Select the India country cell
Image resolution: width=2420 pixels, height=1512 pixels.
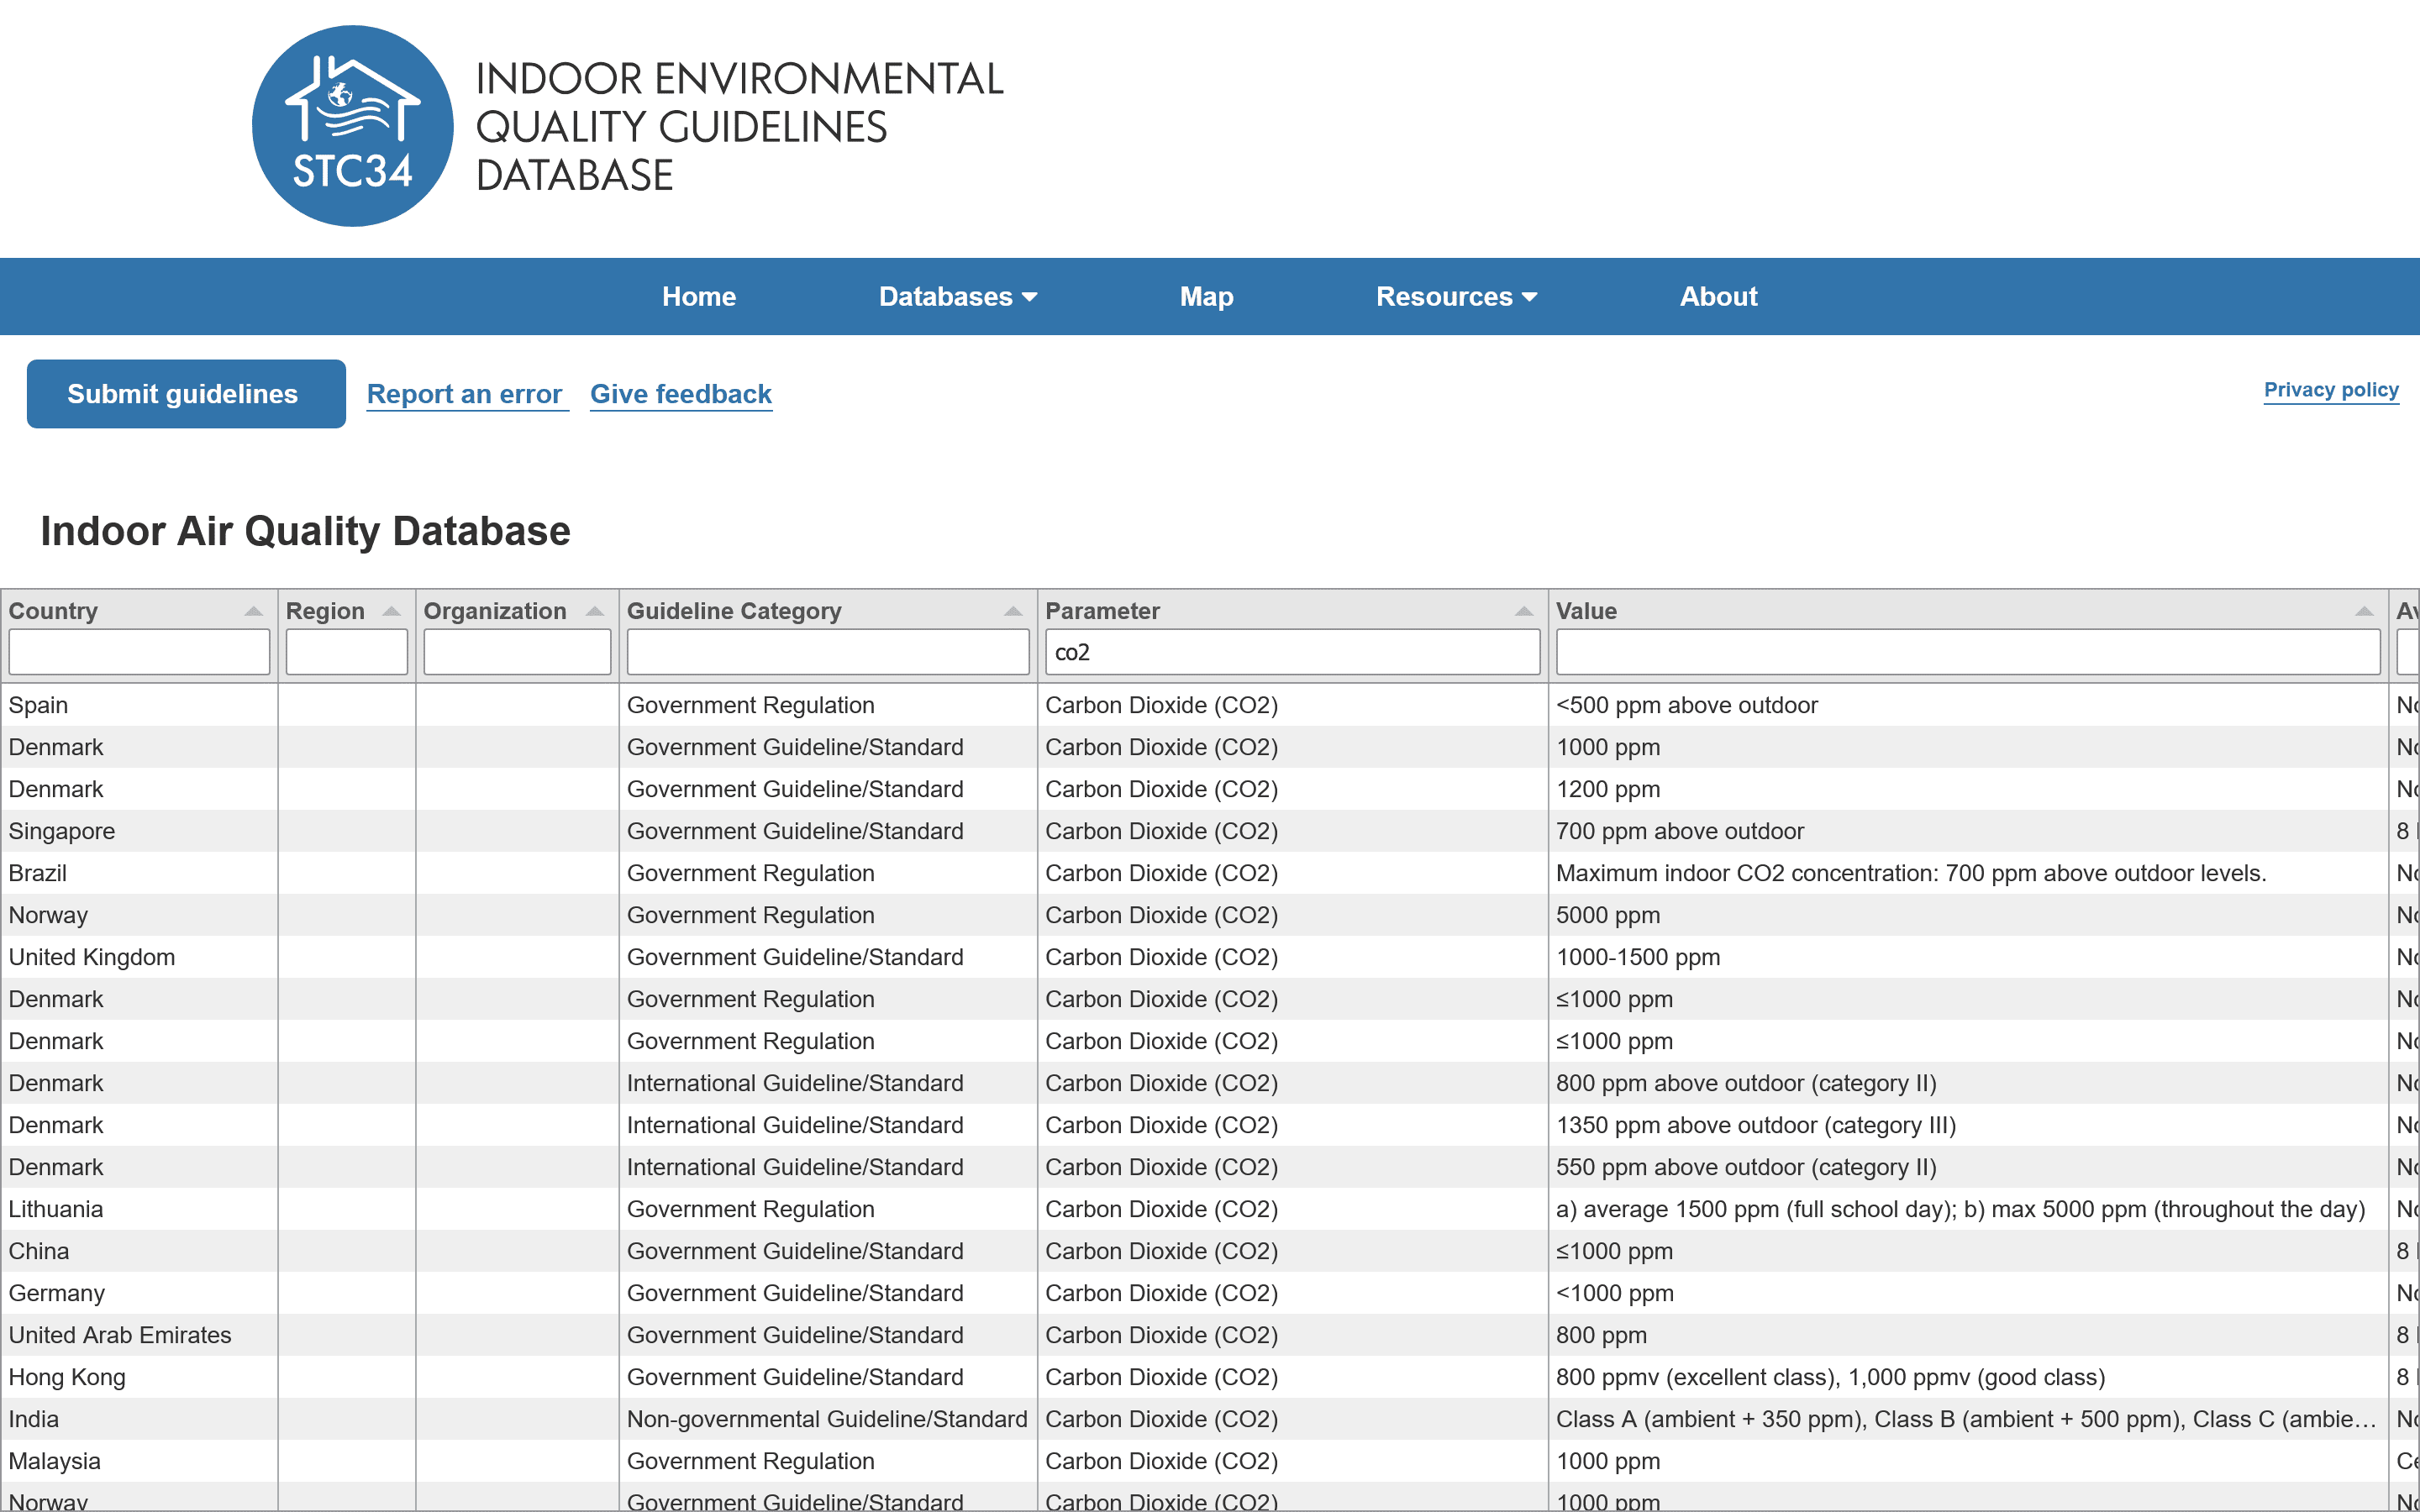point(139,1419)
